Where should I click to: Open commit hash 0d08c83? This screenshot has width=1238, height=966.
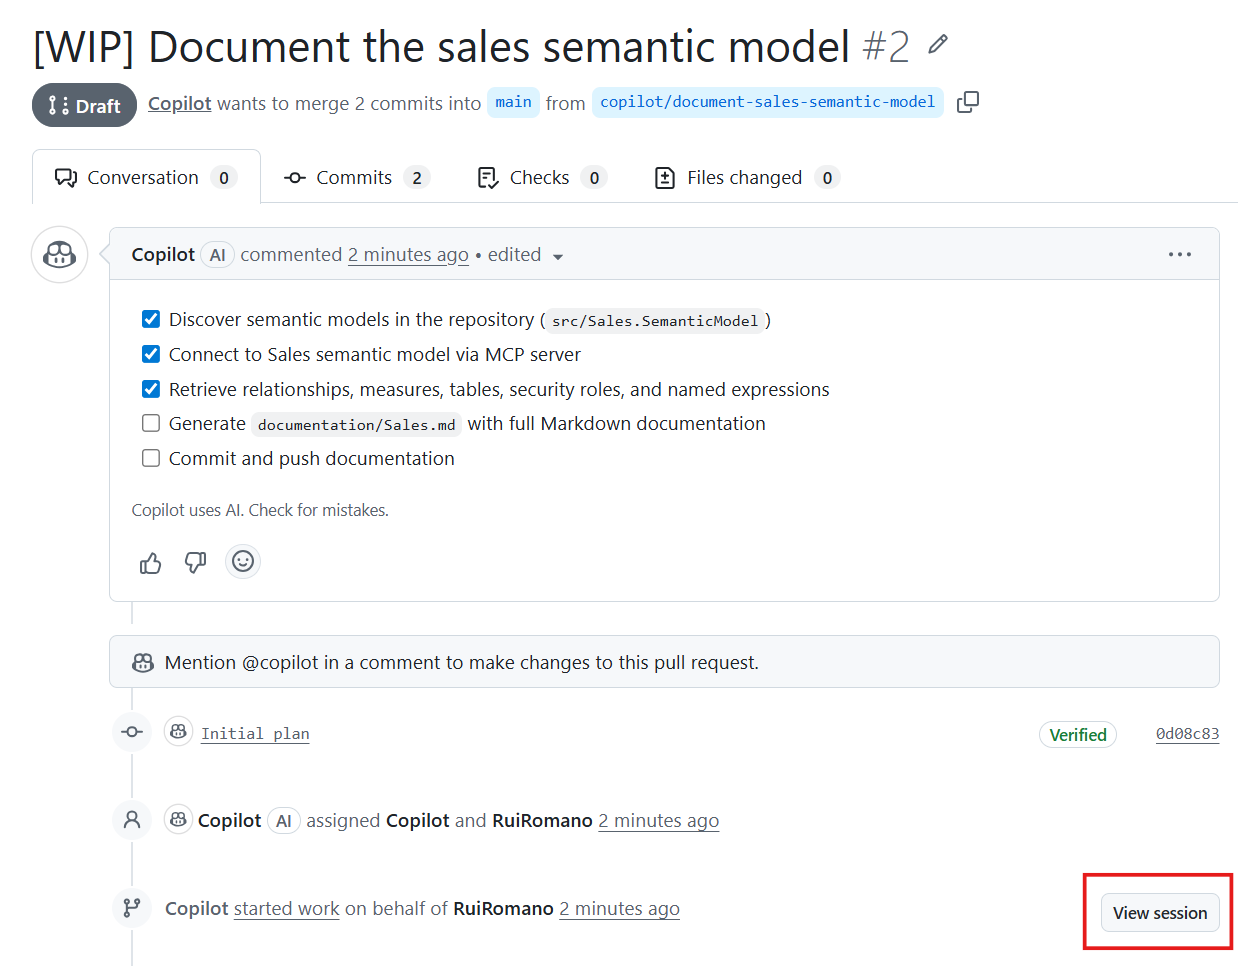(x=1187, y=733)
